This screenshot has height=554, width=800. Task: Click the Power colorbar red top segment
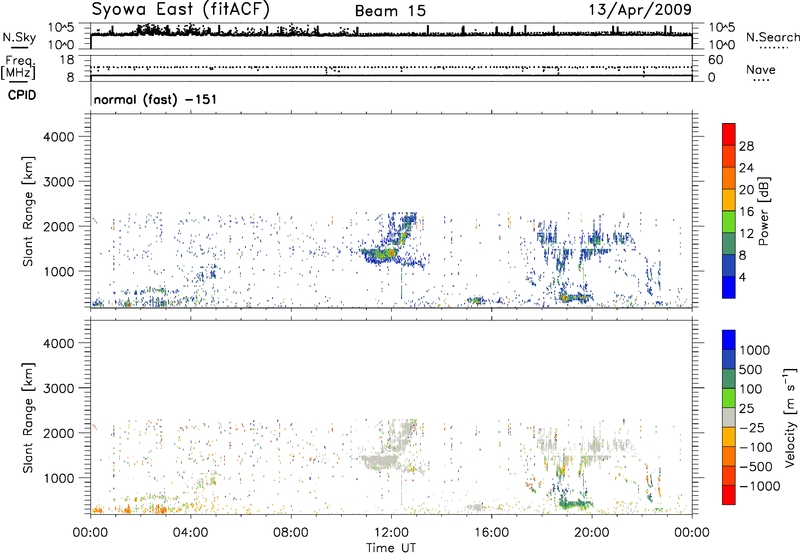coord(729,134)
